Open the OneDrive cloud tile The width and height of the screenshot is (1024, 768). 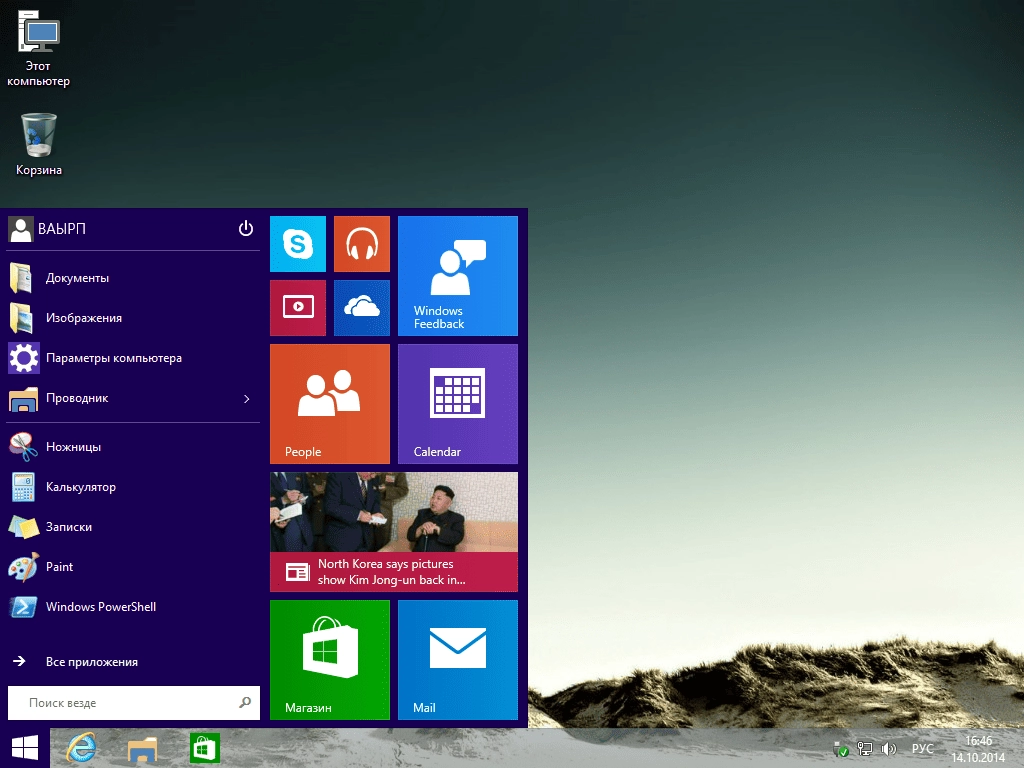pyautogui.click(x=362, y=308)
